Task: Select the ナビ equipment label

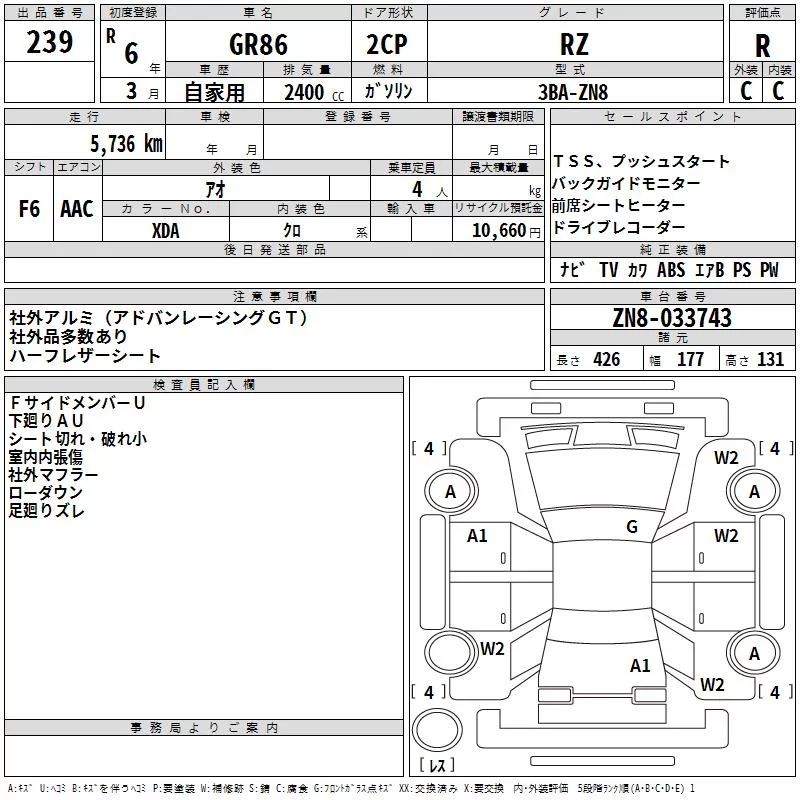Action: point(573,270)
